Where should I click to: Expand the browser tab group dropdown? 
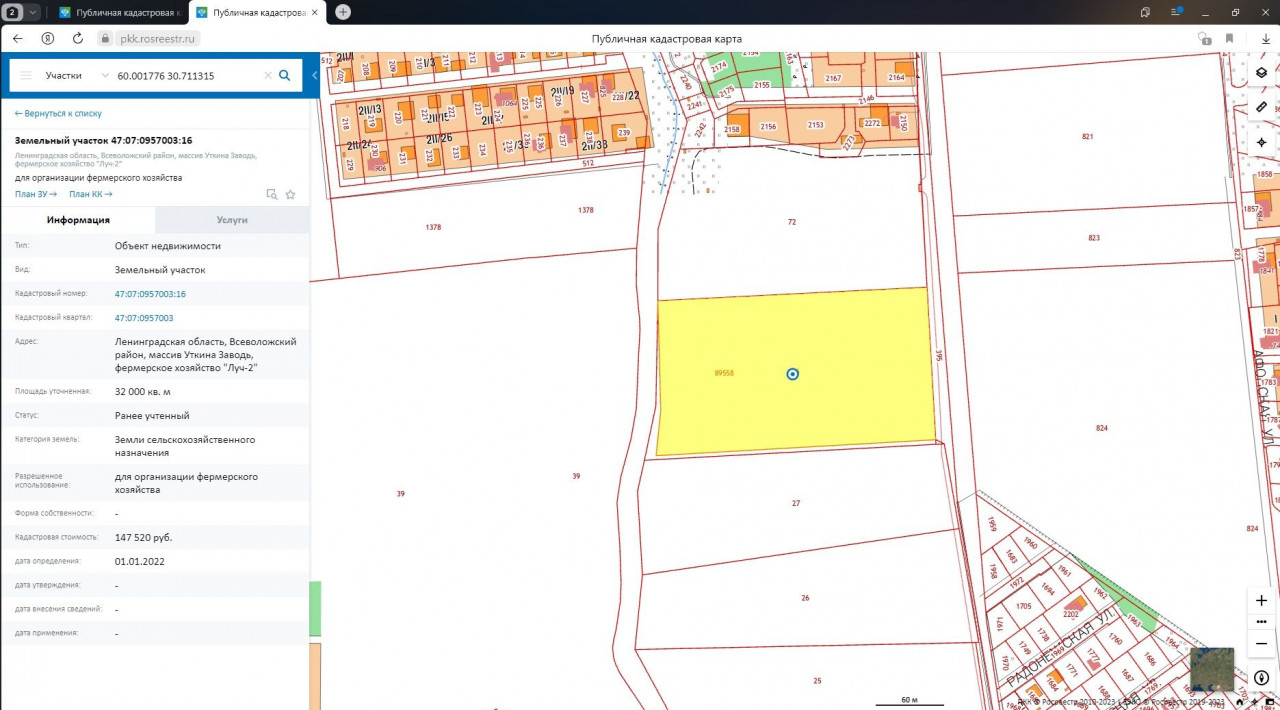(x=34, y=12)
